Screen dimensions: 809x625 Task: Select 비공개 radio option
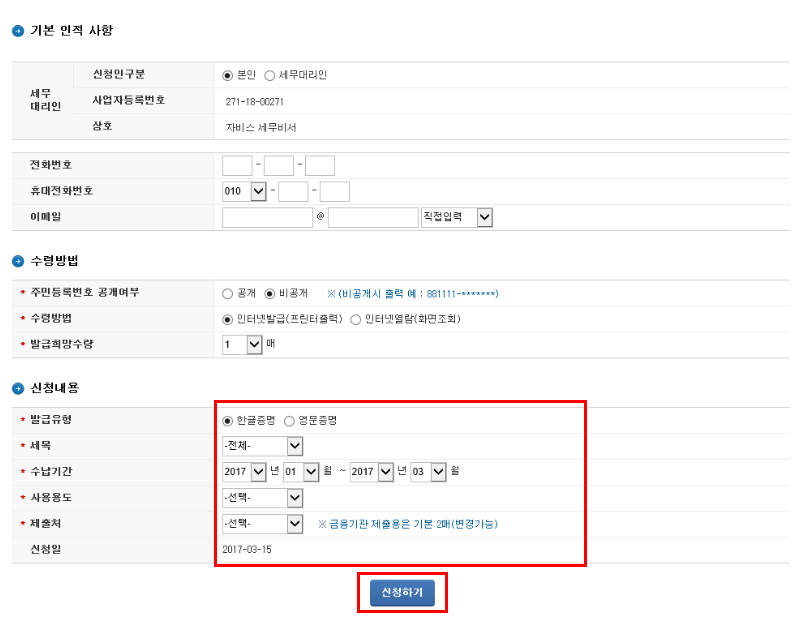(269, 294)
